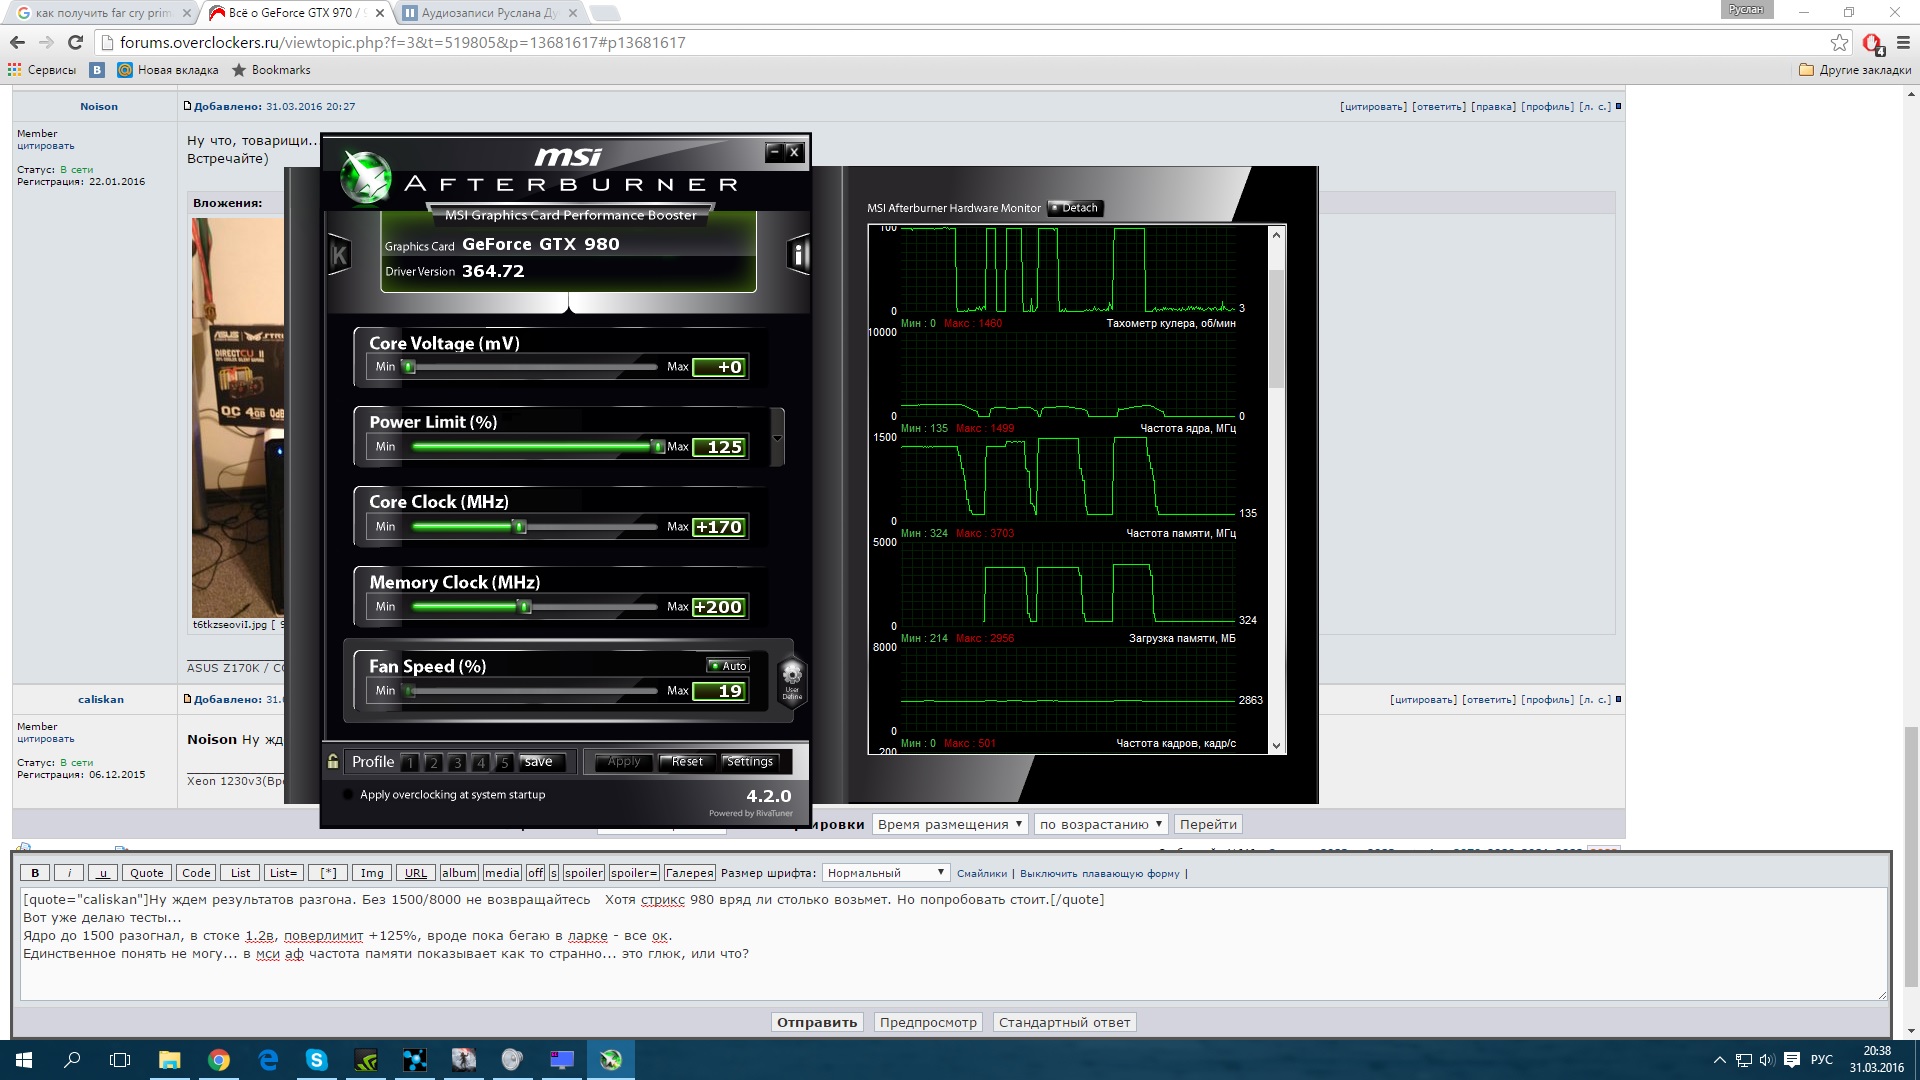Viewport: 1920px width, 1080px height.
Task: Open Kombustor via the K icon
Action: coord(339,256)
